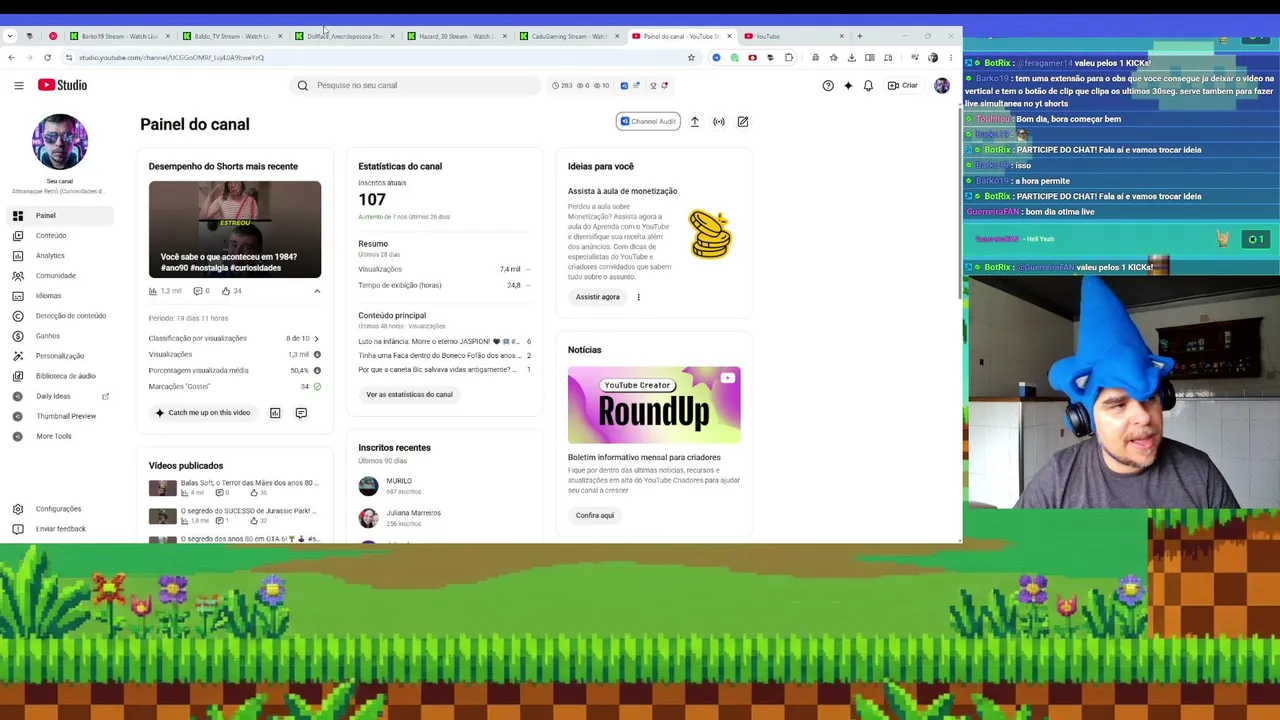Go back in browser history
Image resolution: width=1280 pixels, height=720 pixels.
point(11,57)
